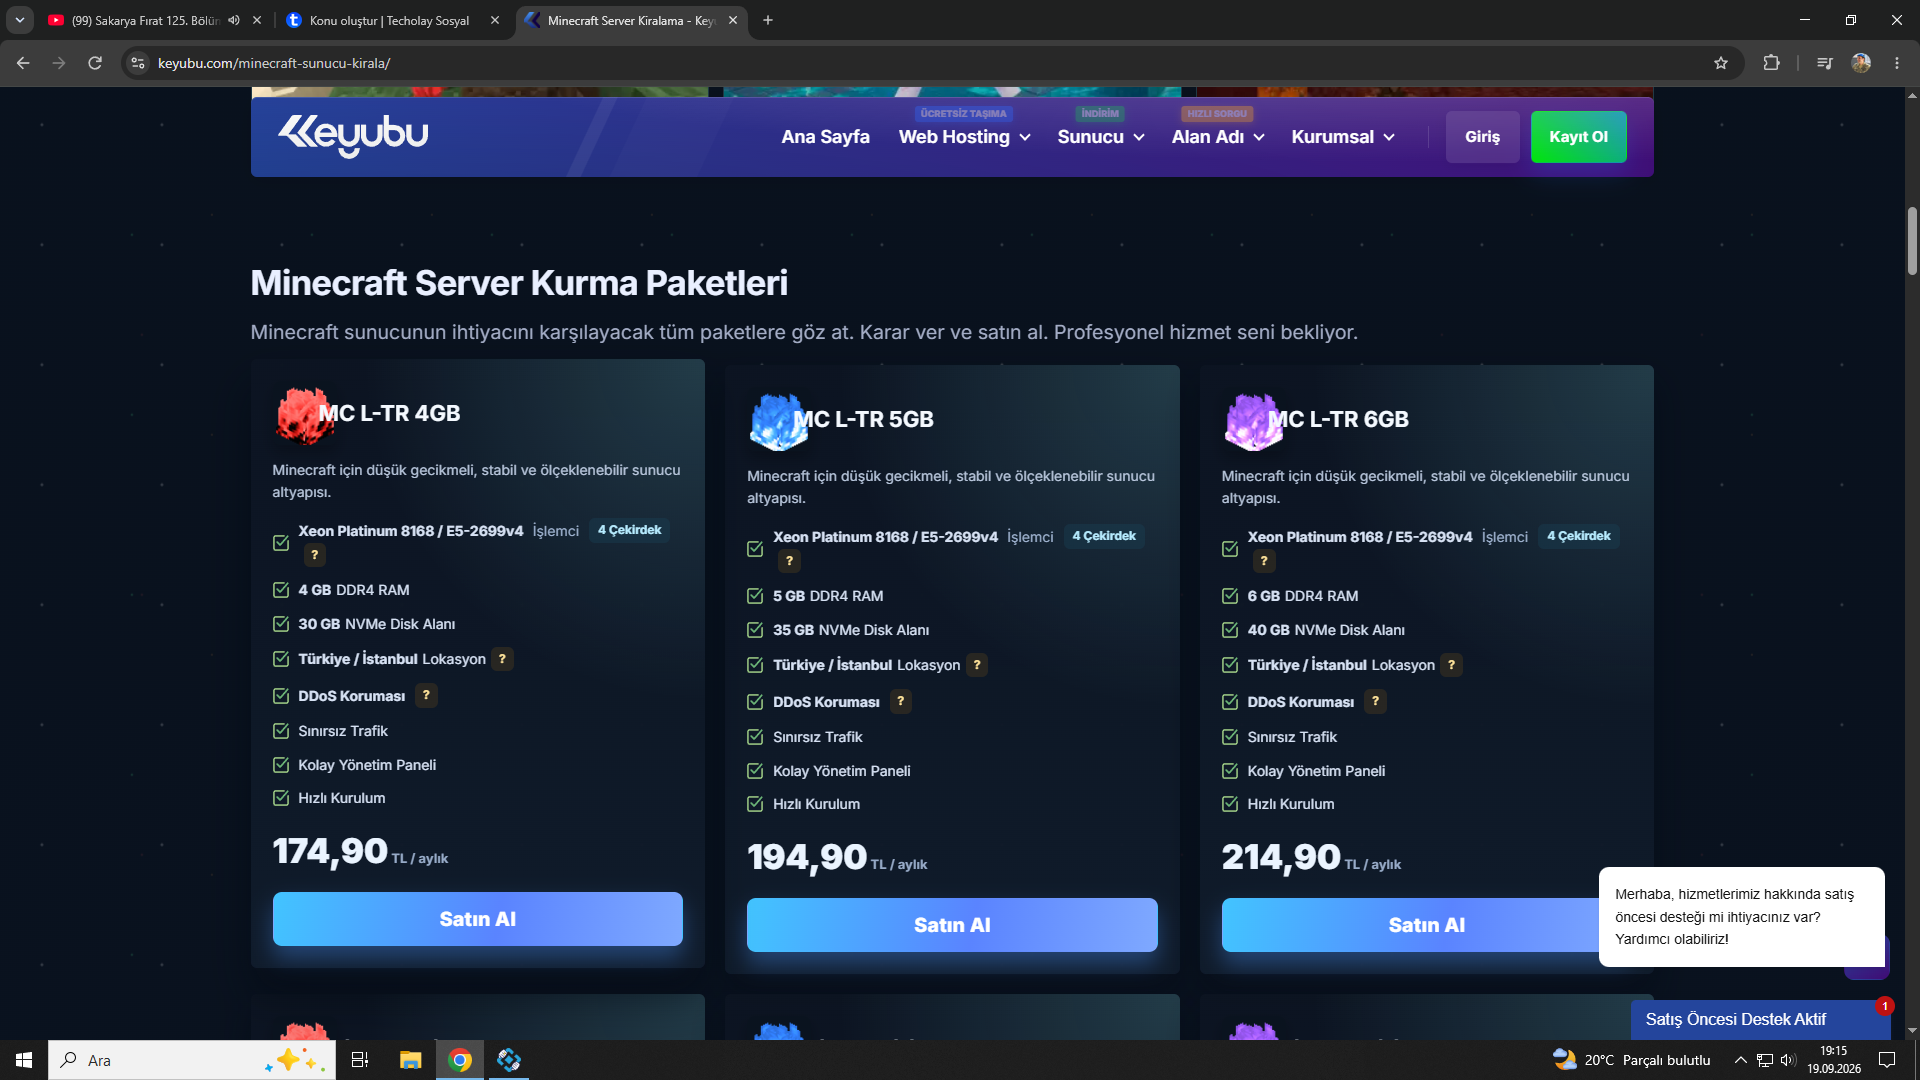This screenshot has width=1920, height=1080.
Task: Click the Keyubu logo
Action: pos(353,135)
